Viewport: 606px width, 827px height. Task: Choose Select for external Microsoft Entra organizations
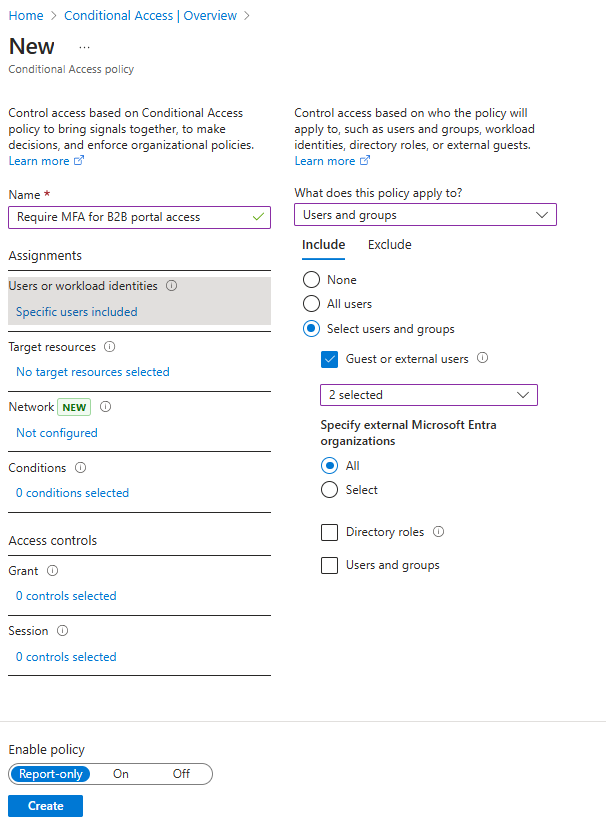point(330,489)
